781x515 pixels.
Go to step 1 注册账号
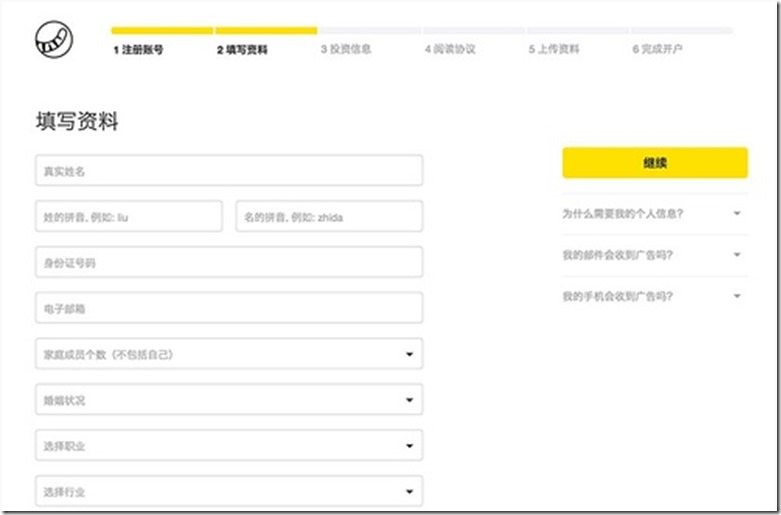[x=138, y=49]
